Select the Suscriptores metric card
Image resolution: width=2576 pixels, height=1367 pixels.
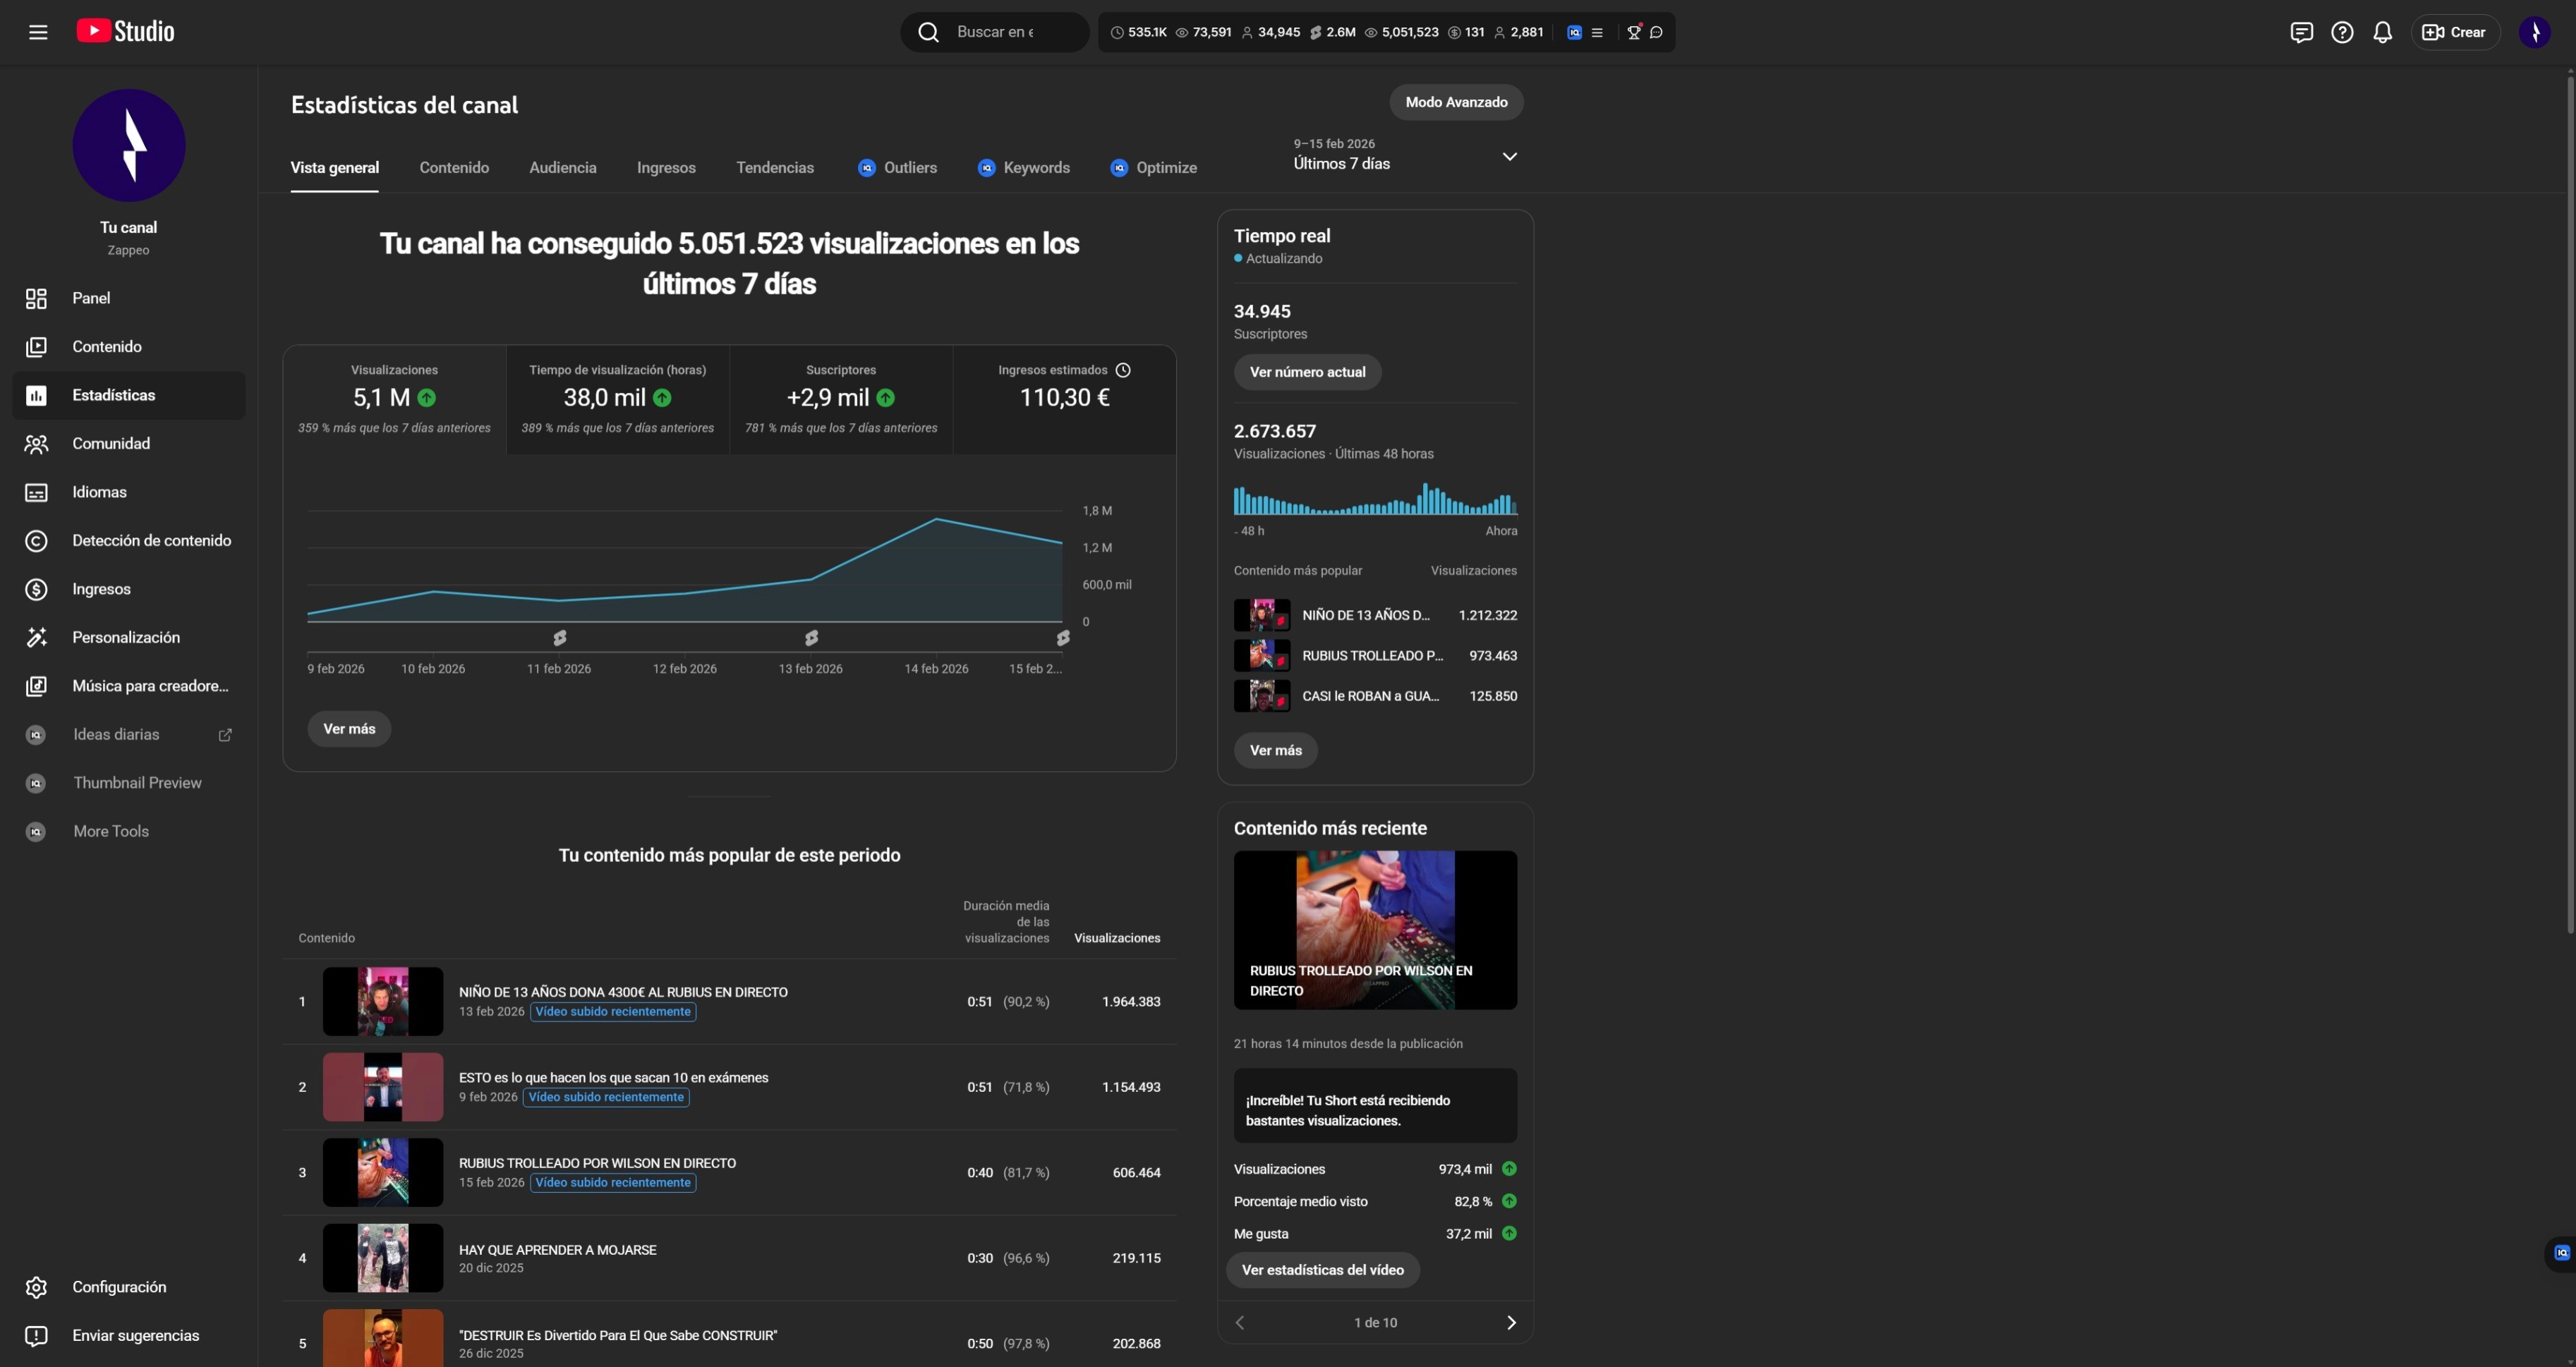click(x=841, y=399)
